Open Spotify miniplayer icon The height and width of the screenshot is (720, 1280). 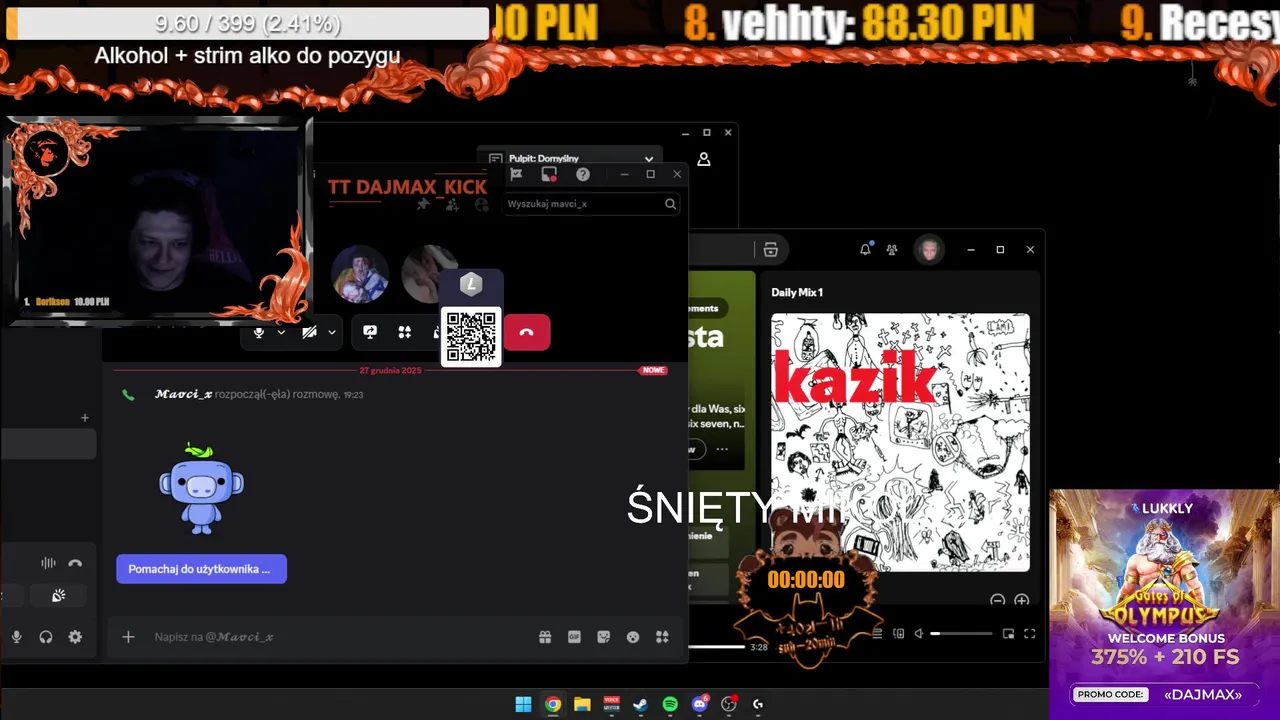coord(1008,633)
